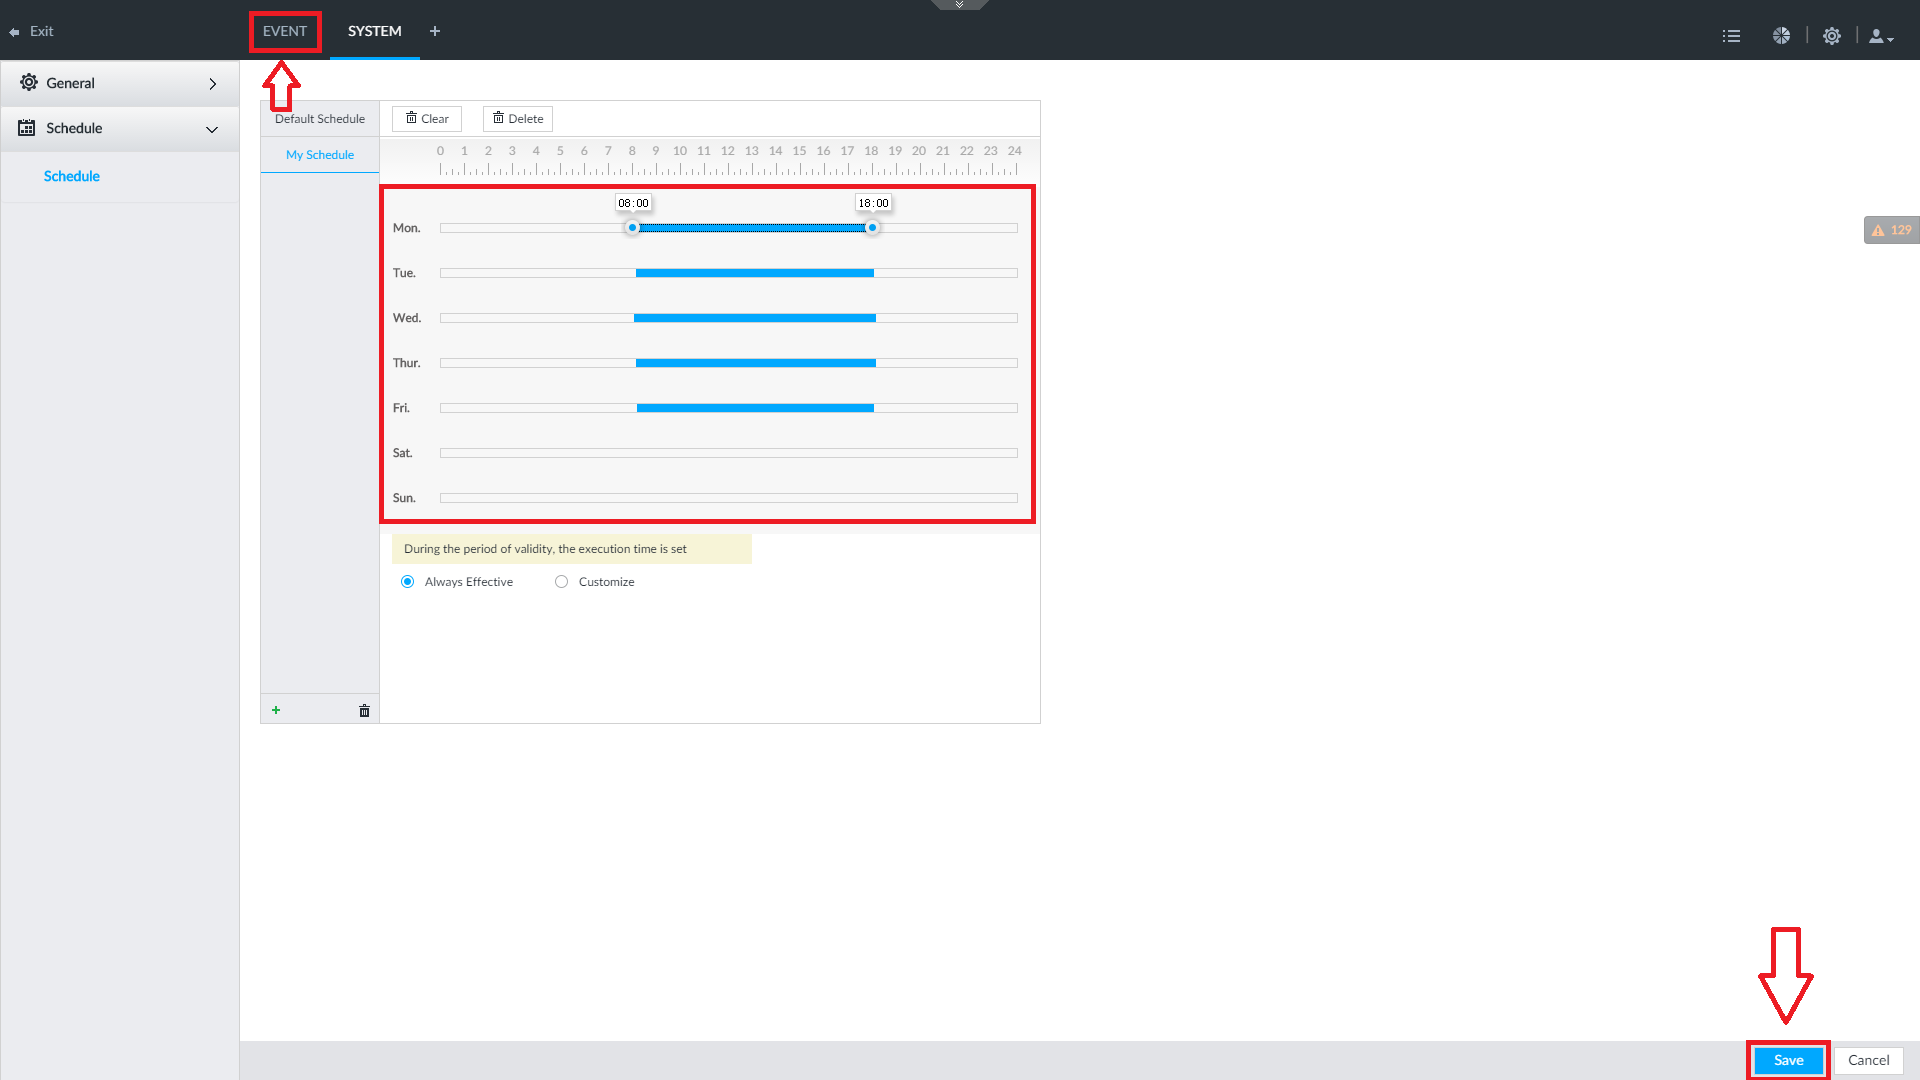Click the green plus to add schedule
The height and width of the screenshot is (1080, 1920).
coord(276,710)
